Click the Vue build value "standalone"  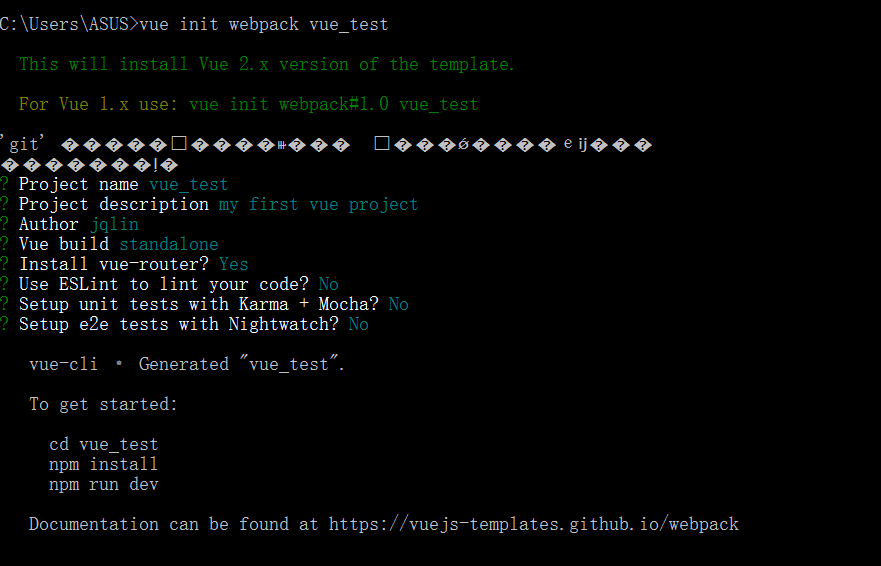click(x=168, y=244)
